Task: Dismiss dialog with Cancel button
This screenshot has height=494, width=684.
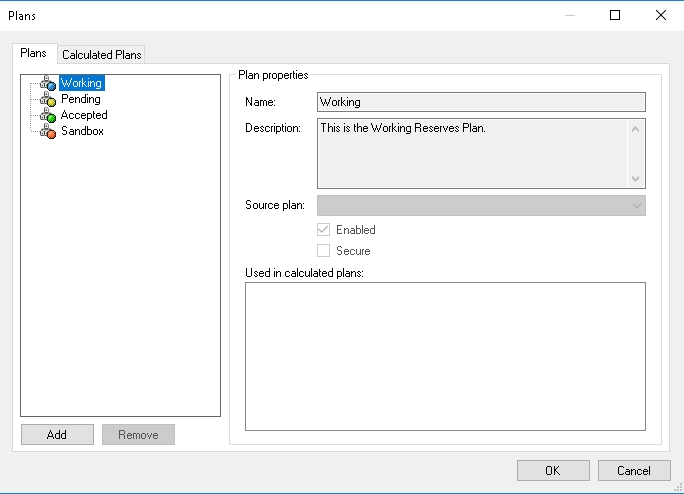Action: pyautogui.click(x=634, y=470)
